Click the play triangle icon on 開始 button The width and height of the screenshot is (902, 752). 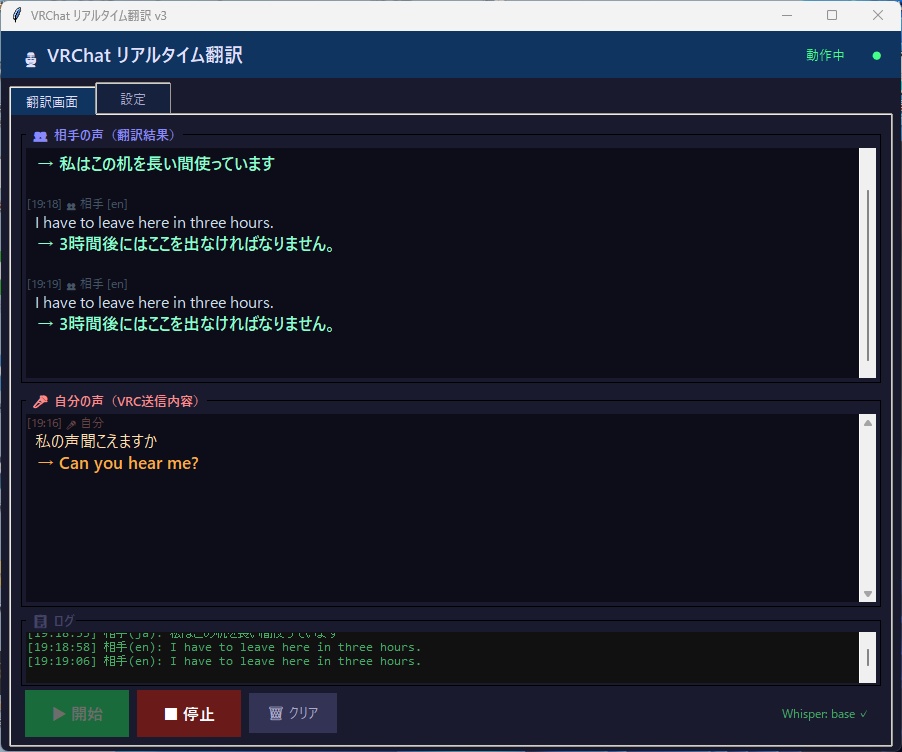pyautogui.click(x=58, y=713)
